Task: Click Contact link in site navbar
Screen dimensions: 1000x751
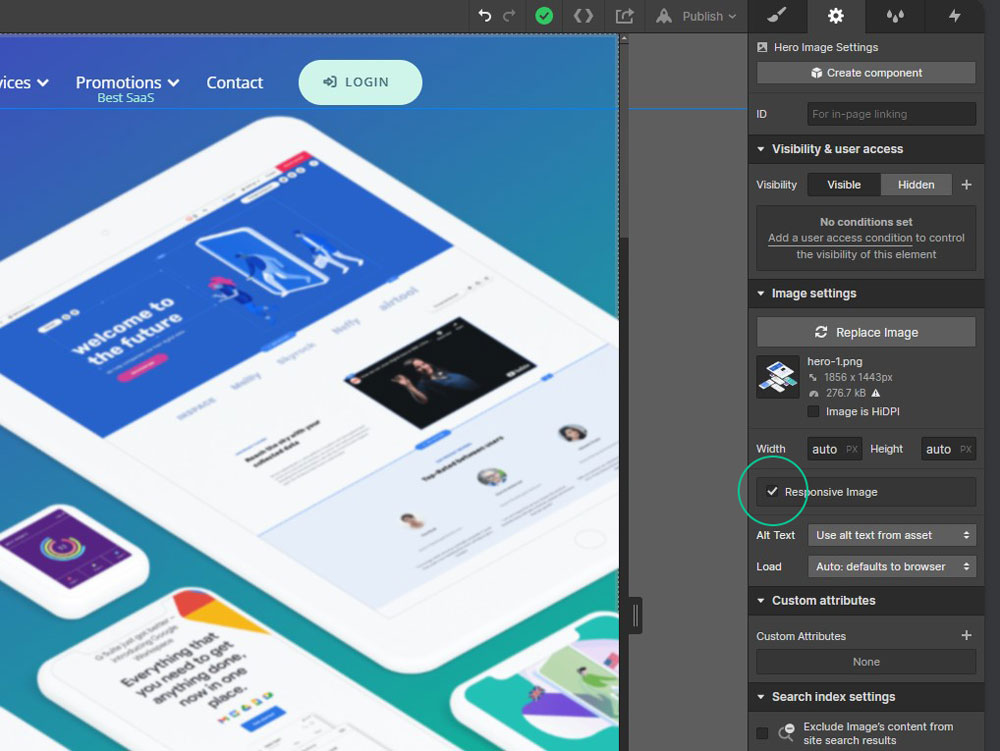Action: point(234,82)
